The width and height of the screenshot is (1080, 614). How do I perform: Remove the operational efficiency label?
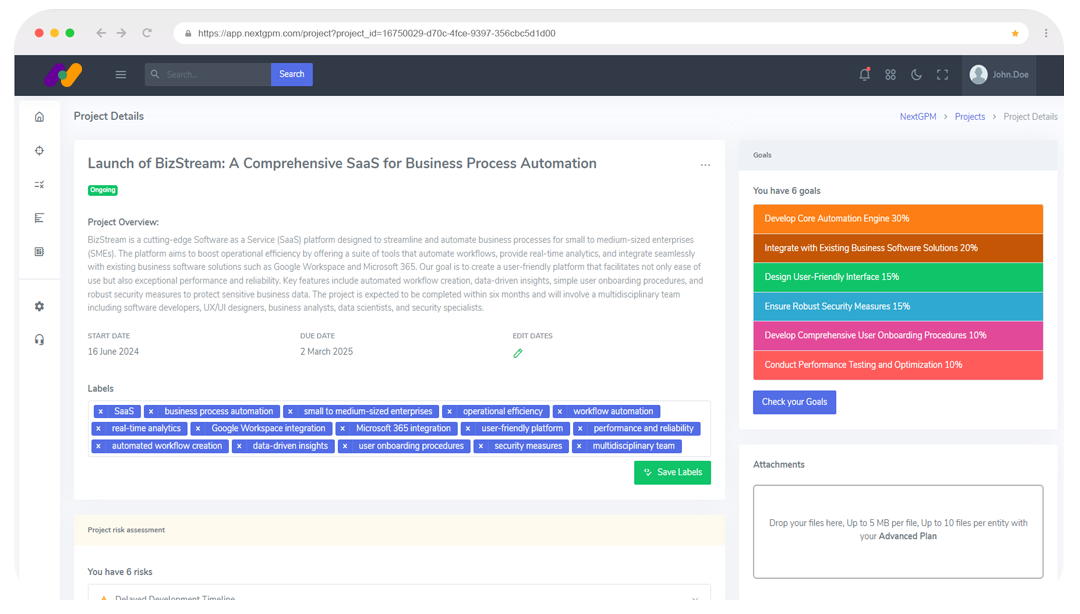(x=449, y=411)
